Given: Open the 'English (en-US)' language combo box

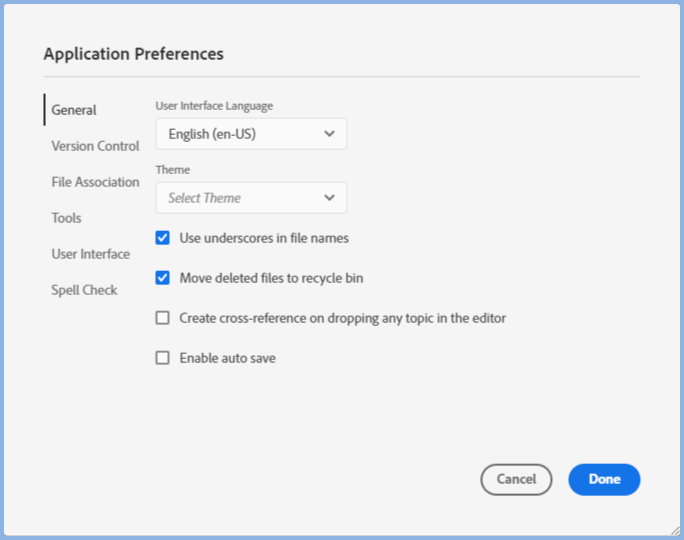Looking at the screenshot, I should click(250, 134).
